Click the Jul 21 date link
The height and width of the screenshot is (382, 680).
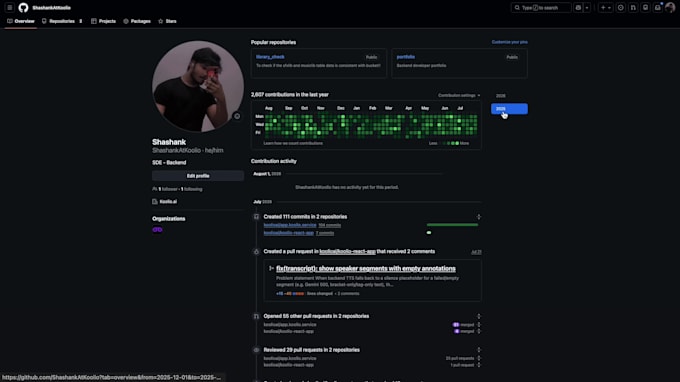(476, 252)
